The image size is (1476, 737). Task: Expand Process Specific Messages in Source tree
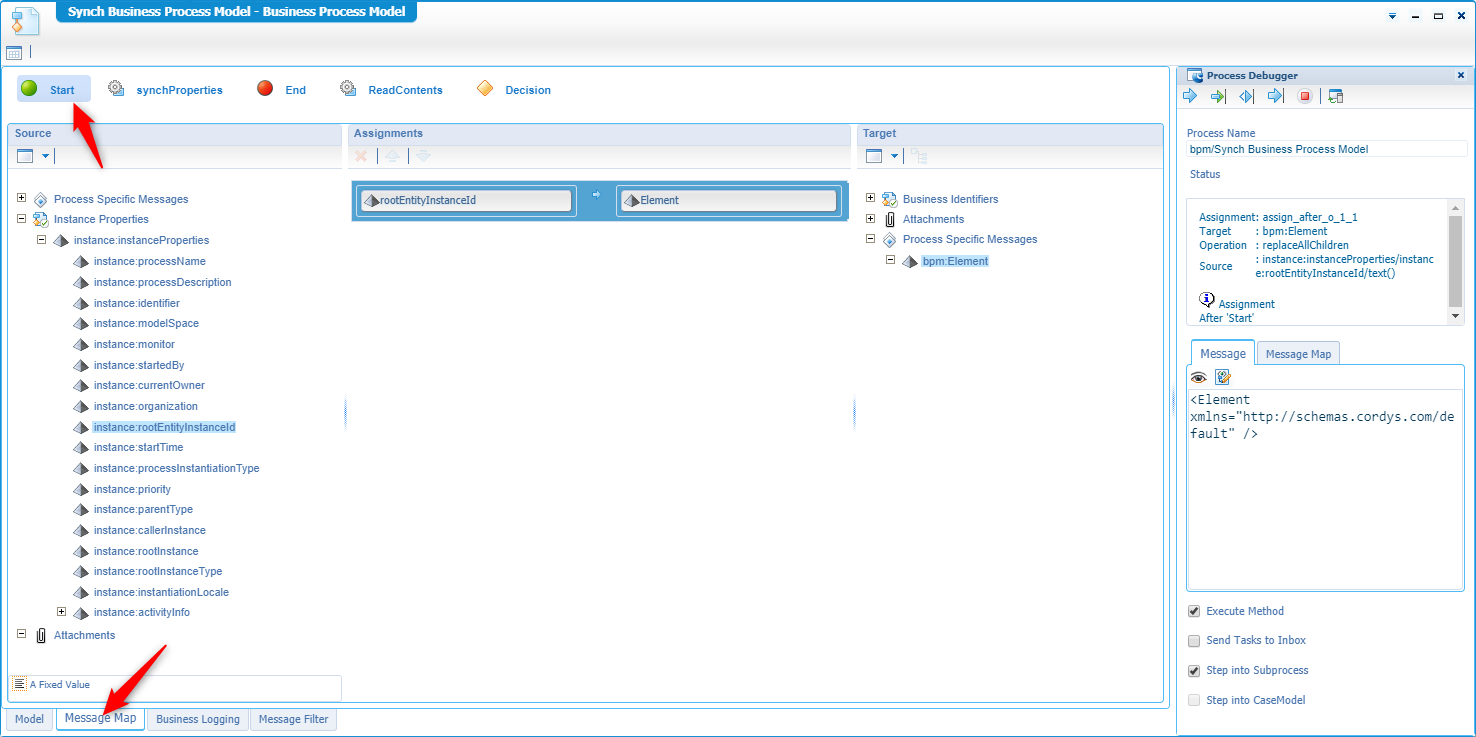[22, 198]
